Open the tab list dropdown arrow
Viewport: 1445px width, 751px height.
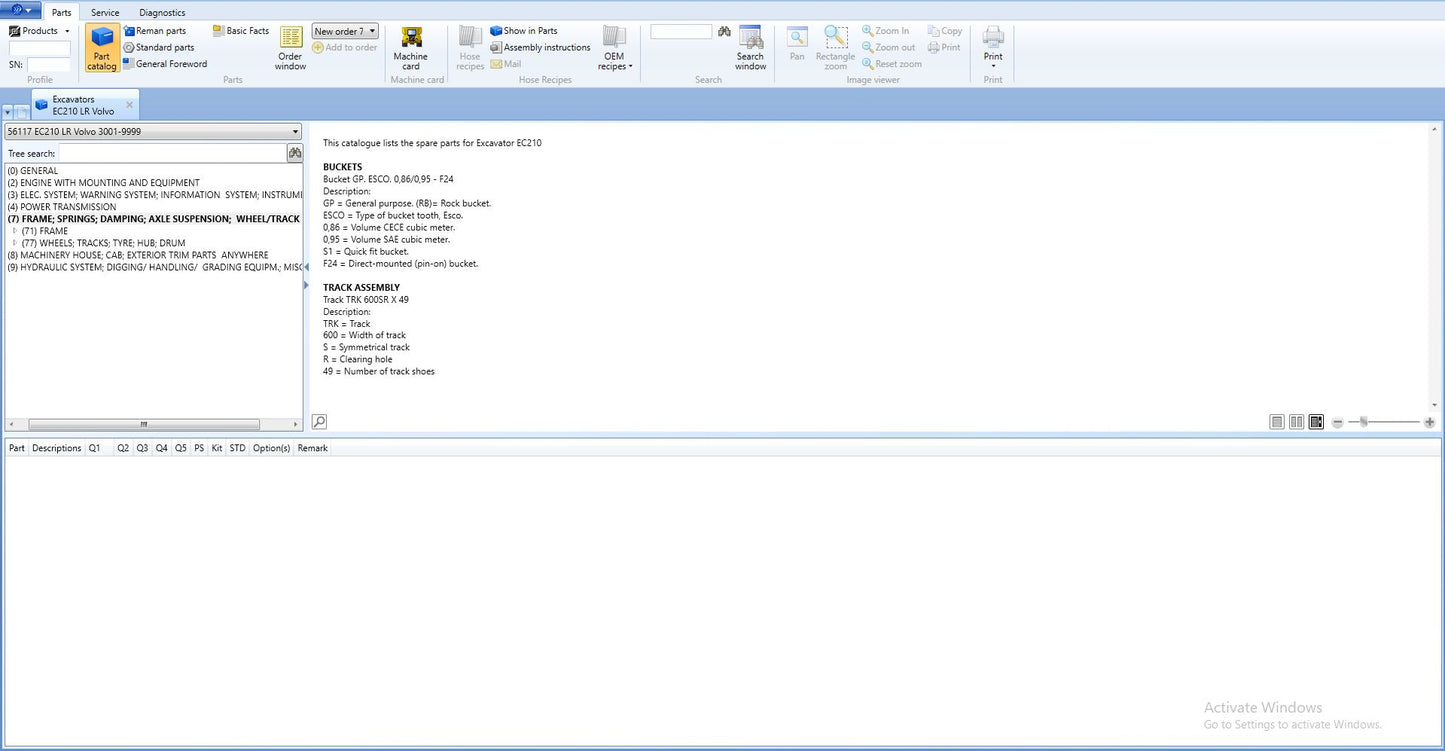pos(8,112)
